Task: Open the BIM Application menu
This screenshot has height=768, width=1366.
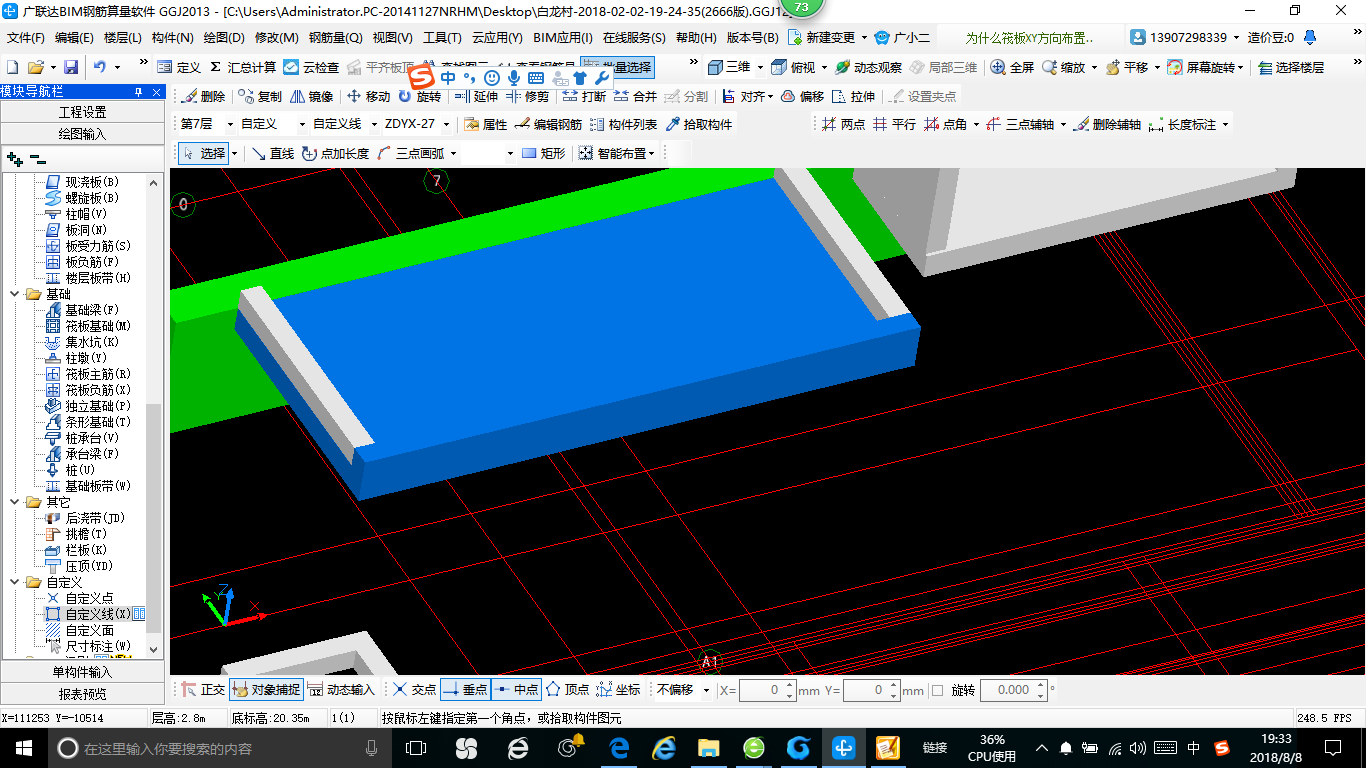Action: (x=563, y=38)
